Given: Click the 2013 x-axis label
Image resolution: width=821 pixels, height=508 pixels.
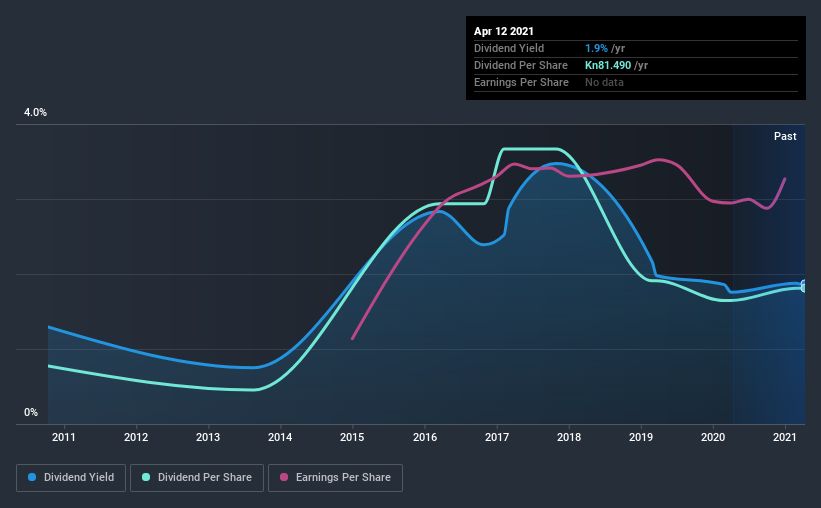Looking at the screenshot, I should pyautogui.click(x=208, y=437).
